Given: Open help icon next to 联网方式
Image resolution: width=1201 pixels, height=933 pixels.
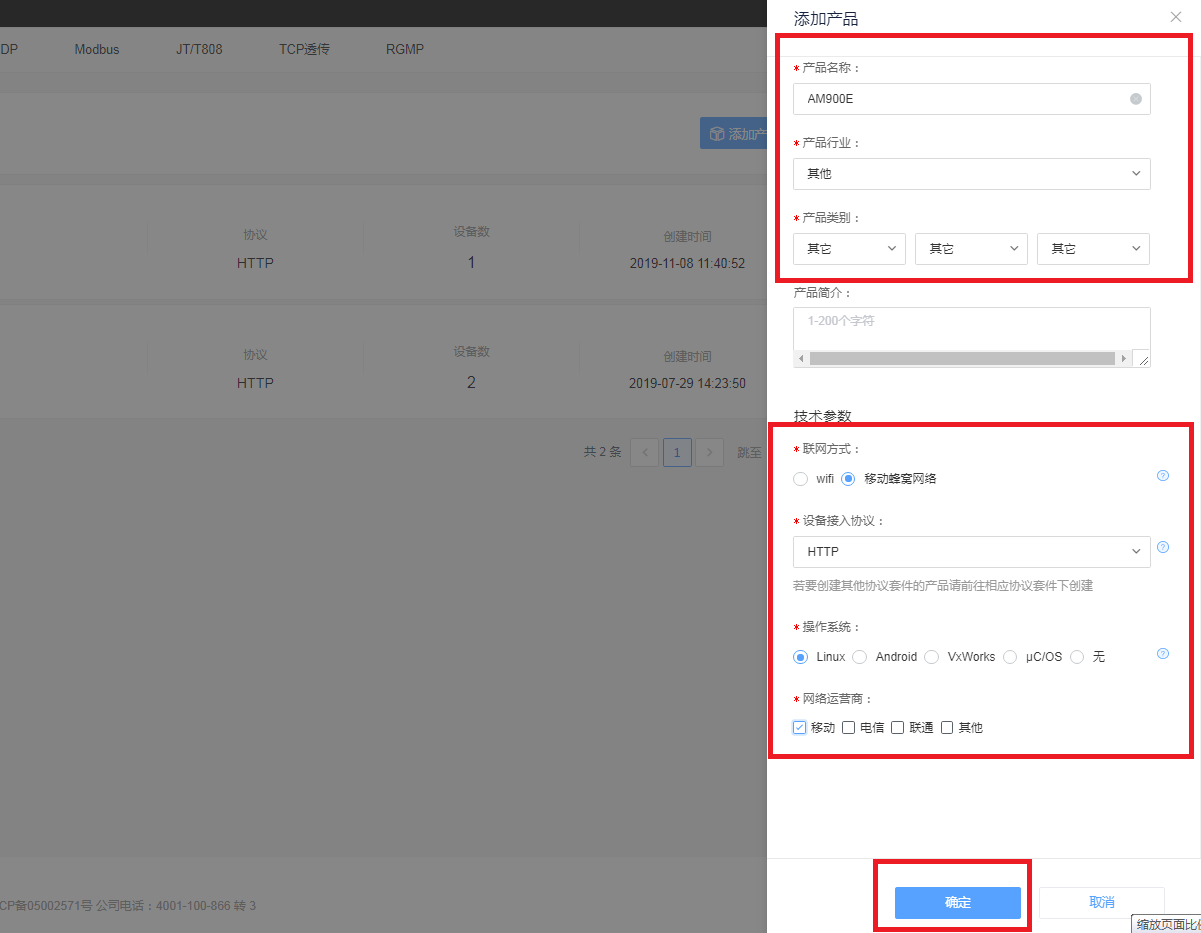Looking at the screenshot, I should pyautogui.click(x=1163, y=476).
